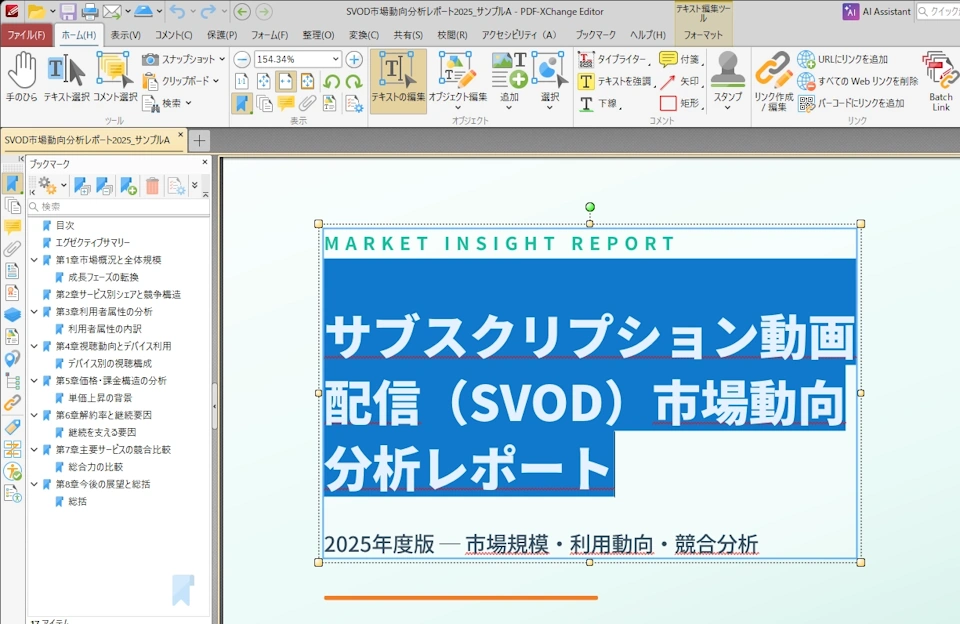Viewport: 960px width, 624px height.
Task: Click the bookmark 検索 search field
Action: point(119,207)
